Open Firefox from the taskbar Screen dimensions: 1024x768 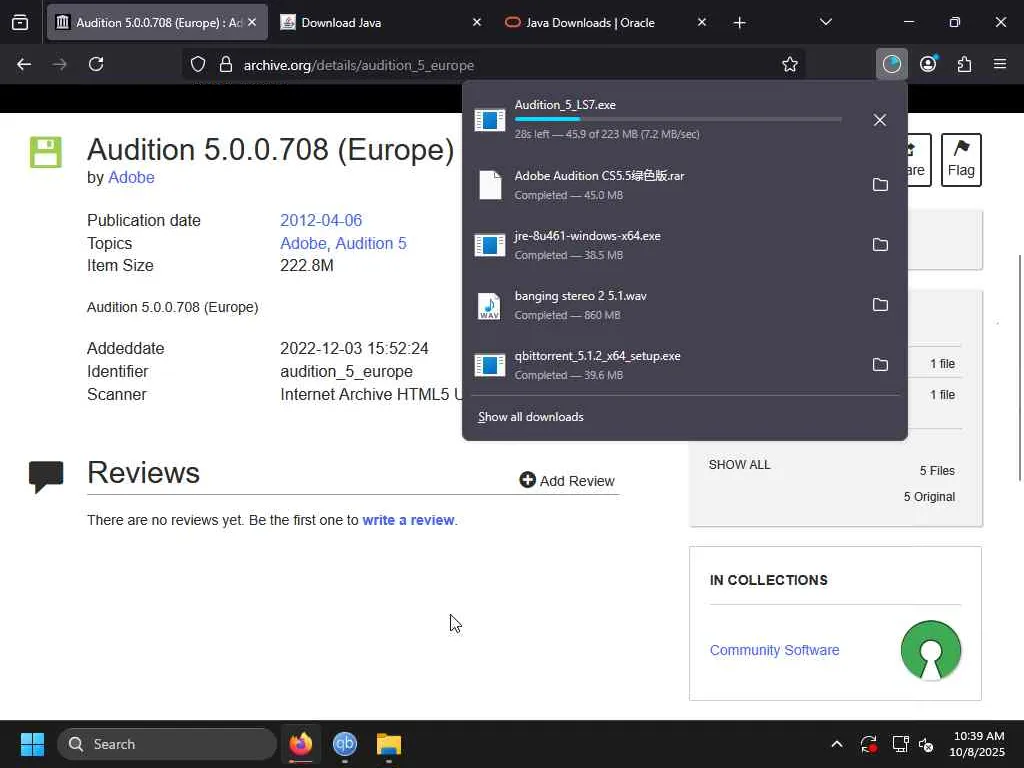coord(301,744)
